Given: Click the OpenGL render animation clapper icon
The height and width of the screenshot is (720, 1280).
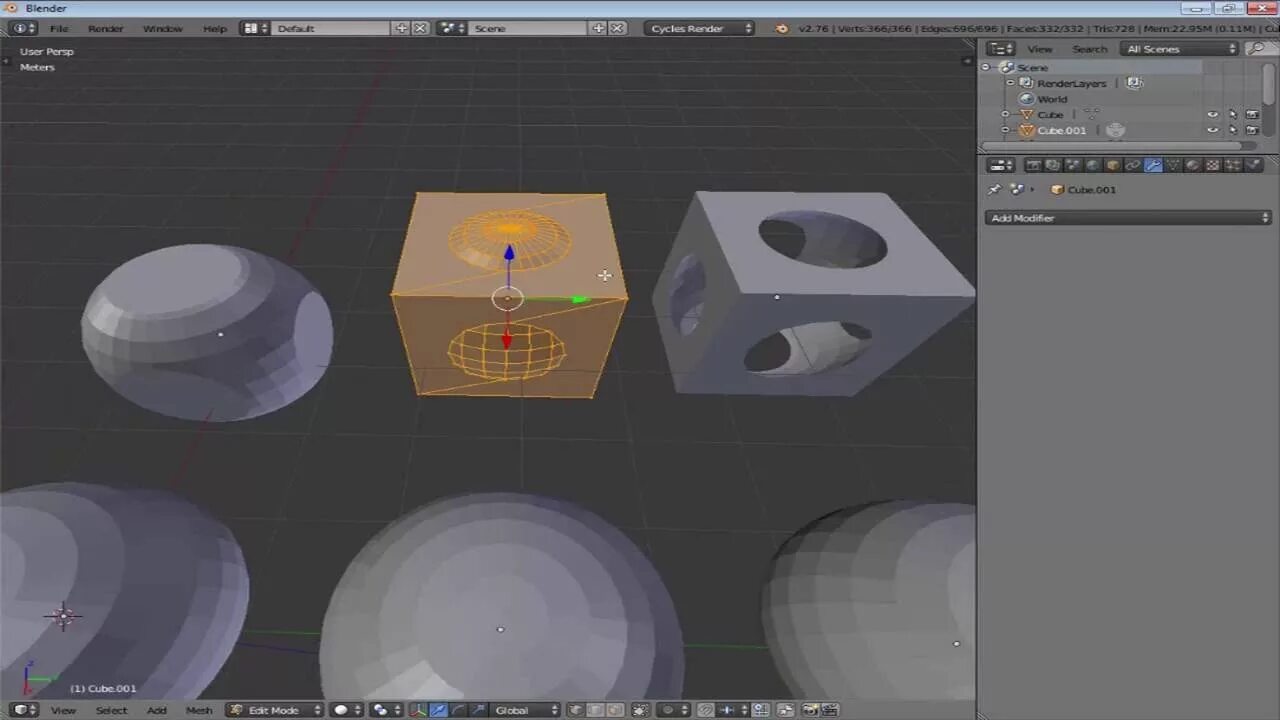Looking at the screenshot, I should [831, 710].
